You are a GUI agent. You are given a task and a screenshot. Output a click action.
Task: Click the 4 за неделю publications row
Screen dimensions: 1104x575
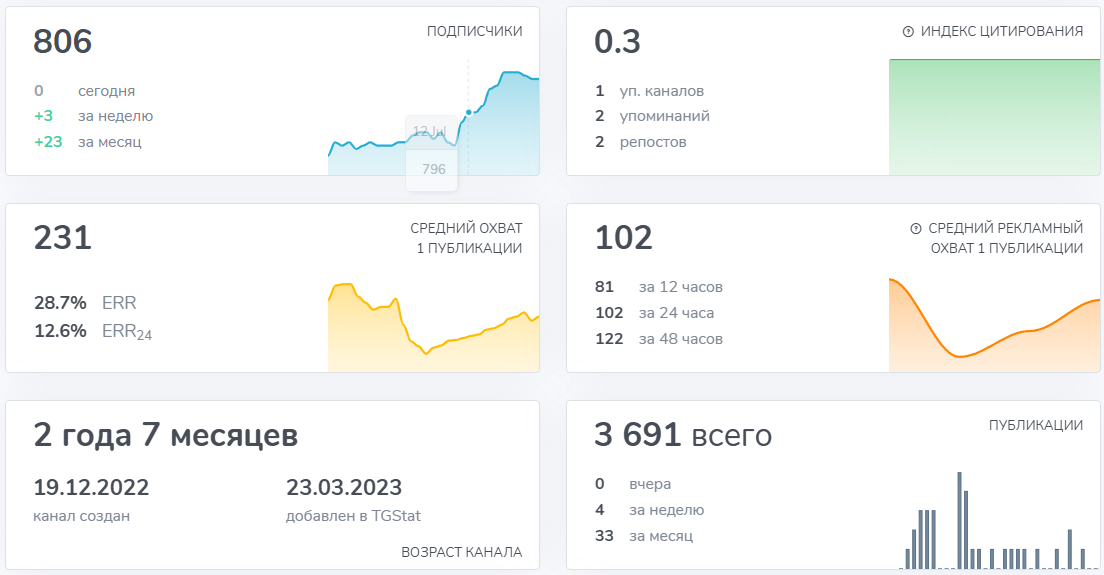[649, 510]
